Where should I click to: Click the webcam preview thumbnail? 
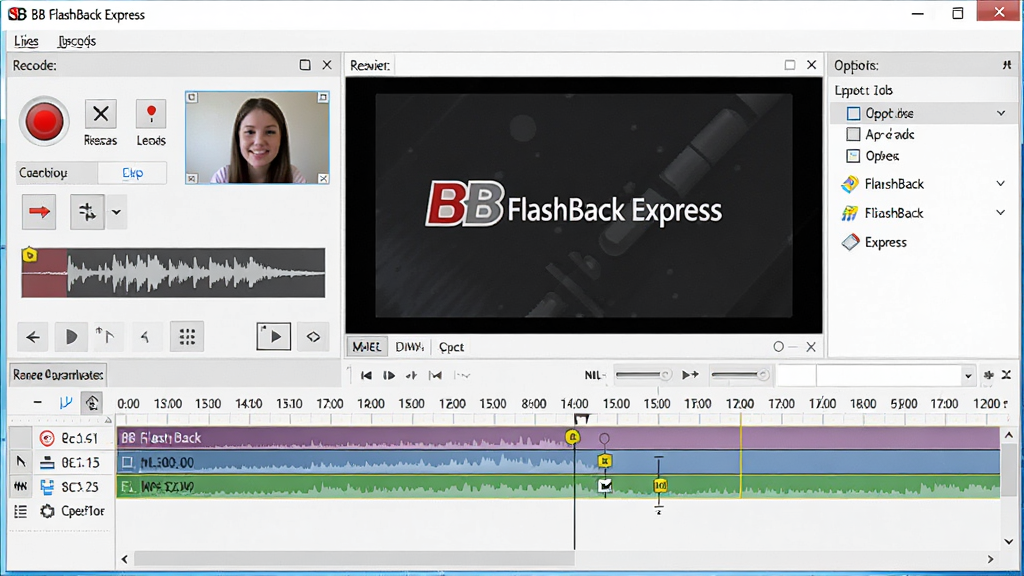click(257, 138)
